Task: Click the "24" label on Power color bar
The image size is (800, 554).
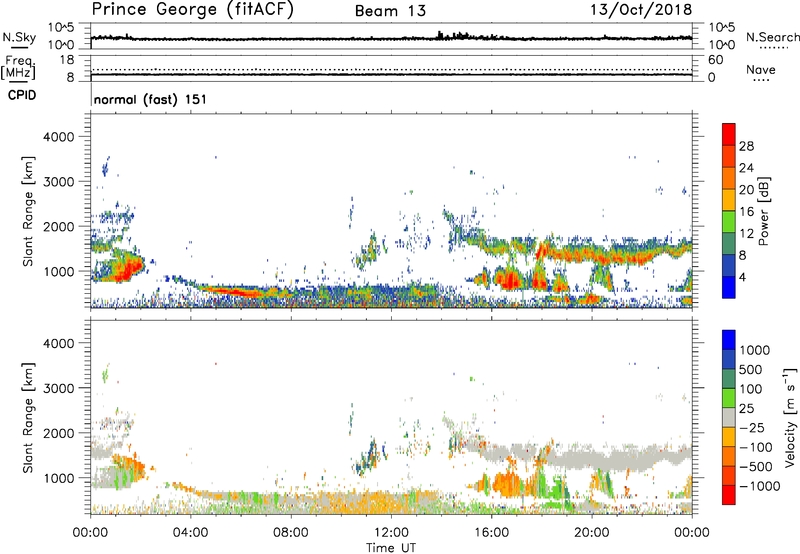Action: click(x=746, y=168)
